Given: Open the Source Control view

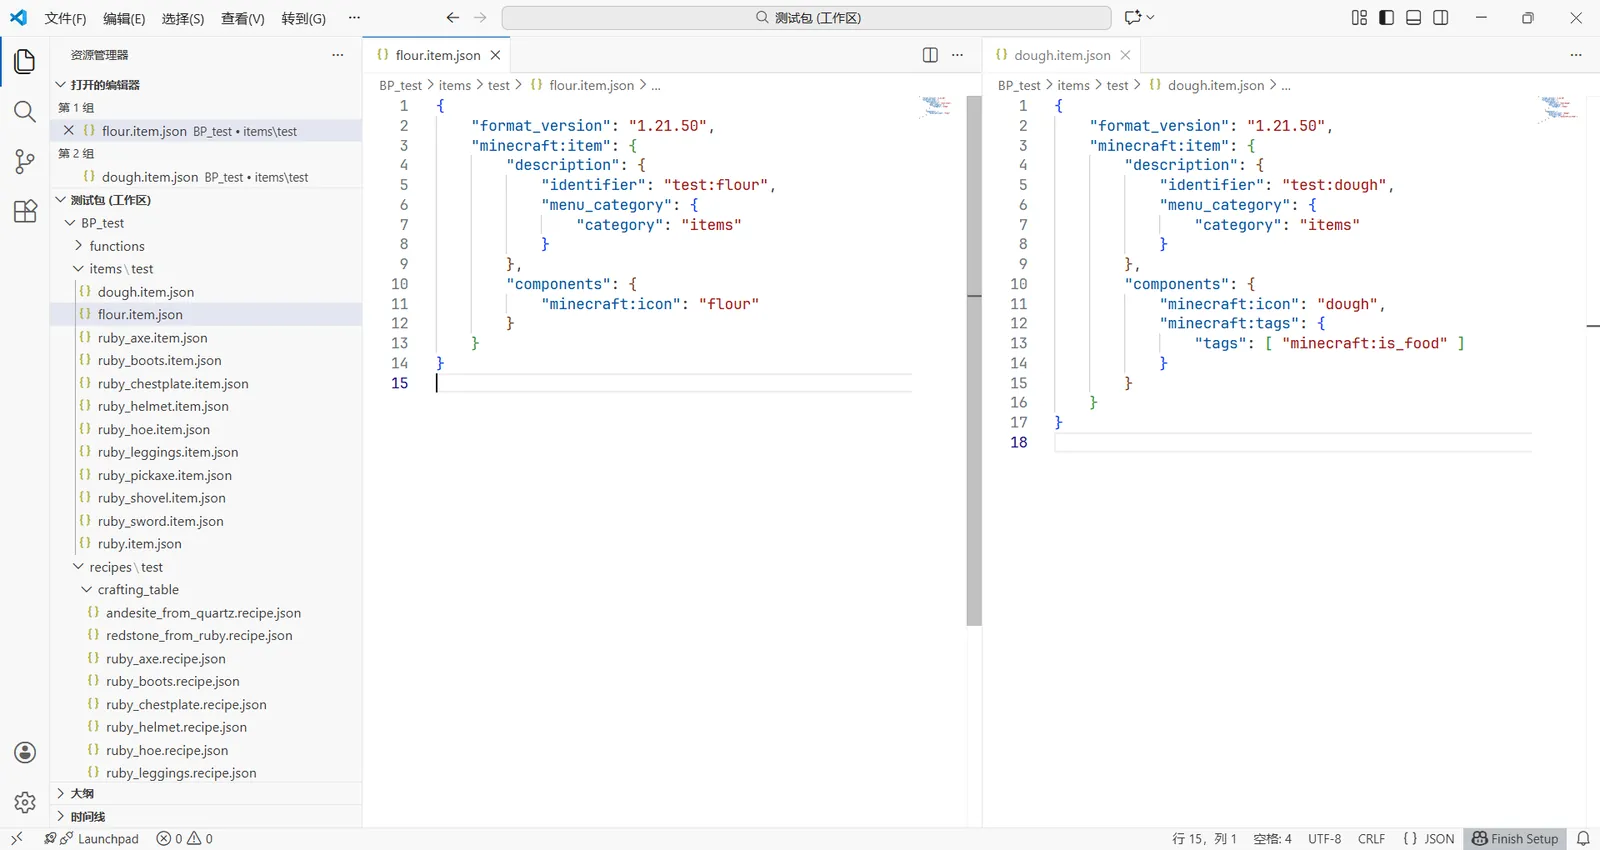Looking at the screenshot, I should point(25,161).
